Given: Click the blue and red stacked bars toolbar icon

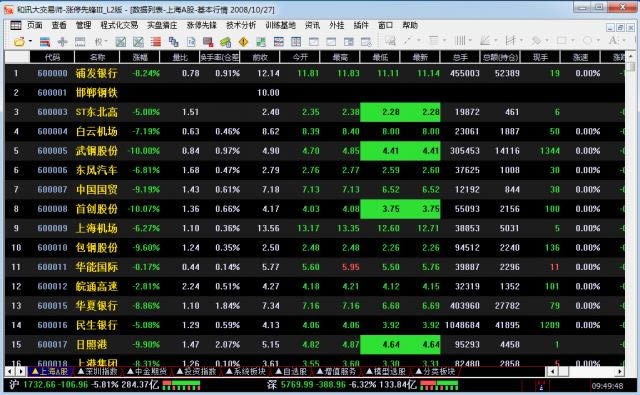Looking at the screenshot, I should 45,42.
